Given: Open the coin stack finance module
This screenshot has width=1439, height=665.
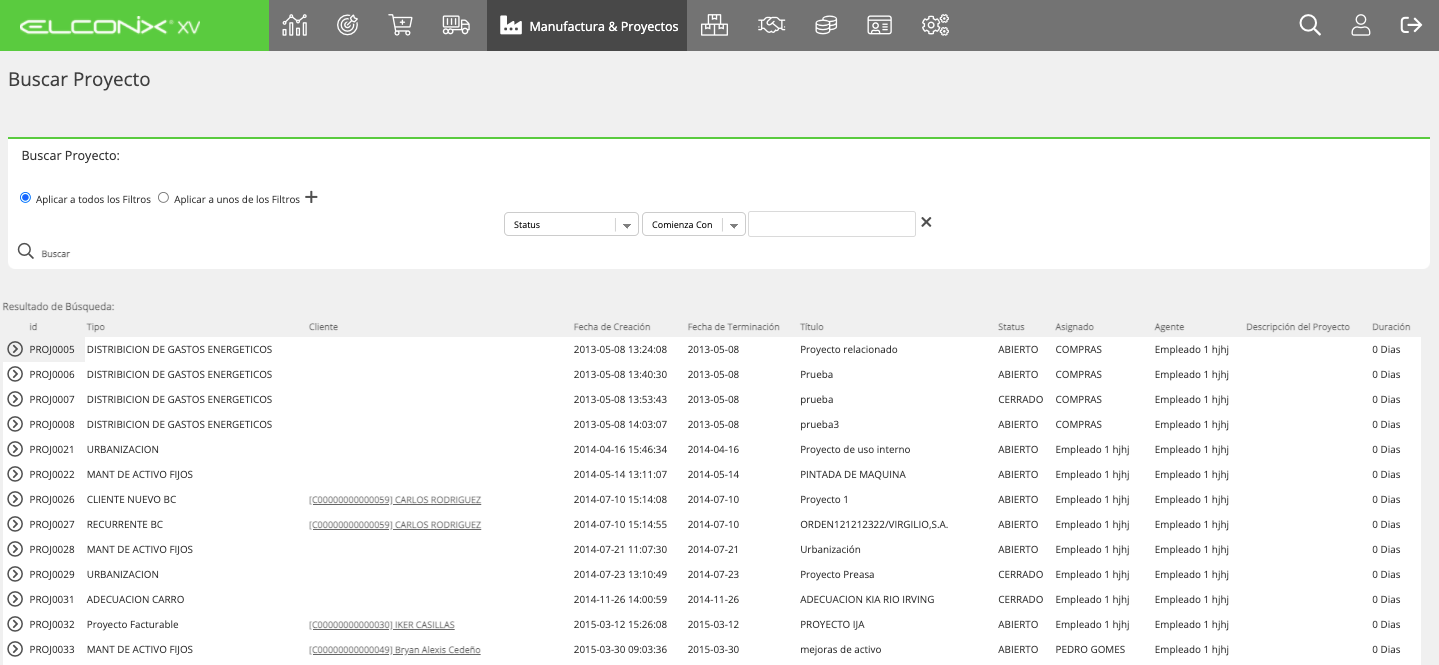Looking at the screenshot, I should (x=826, y=25).
